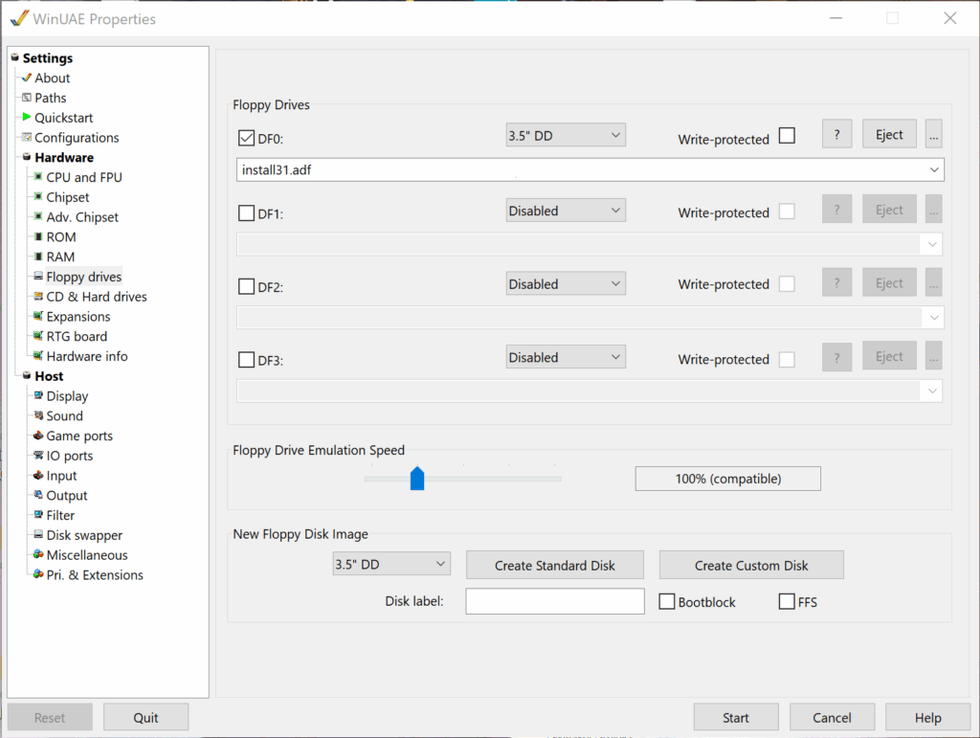Viewport: 980px width, 738px height.
Task: Click the Configurations icon in tree
Action: [26, 137]
